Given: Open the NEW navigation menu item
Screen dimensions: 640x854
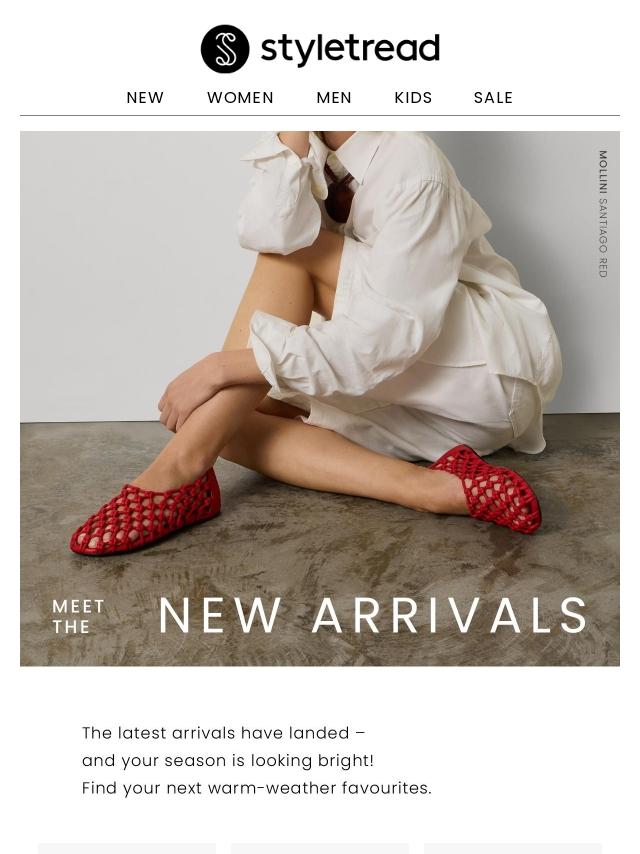Looking at the screenshot, I should 145,97.
